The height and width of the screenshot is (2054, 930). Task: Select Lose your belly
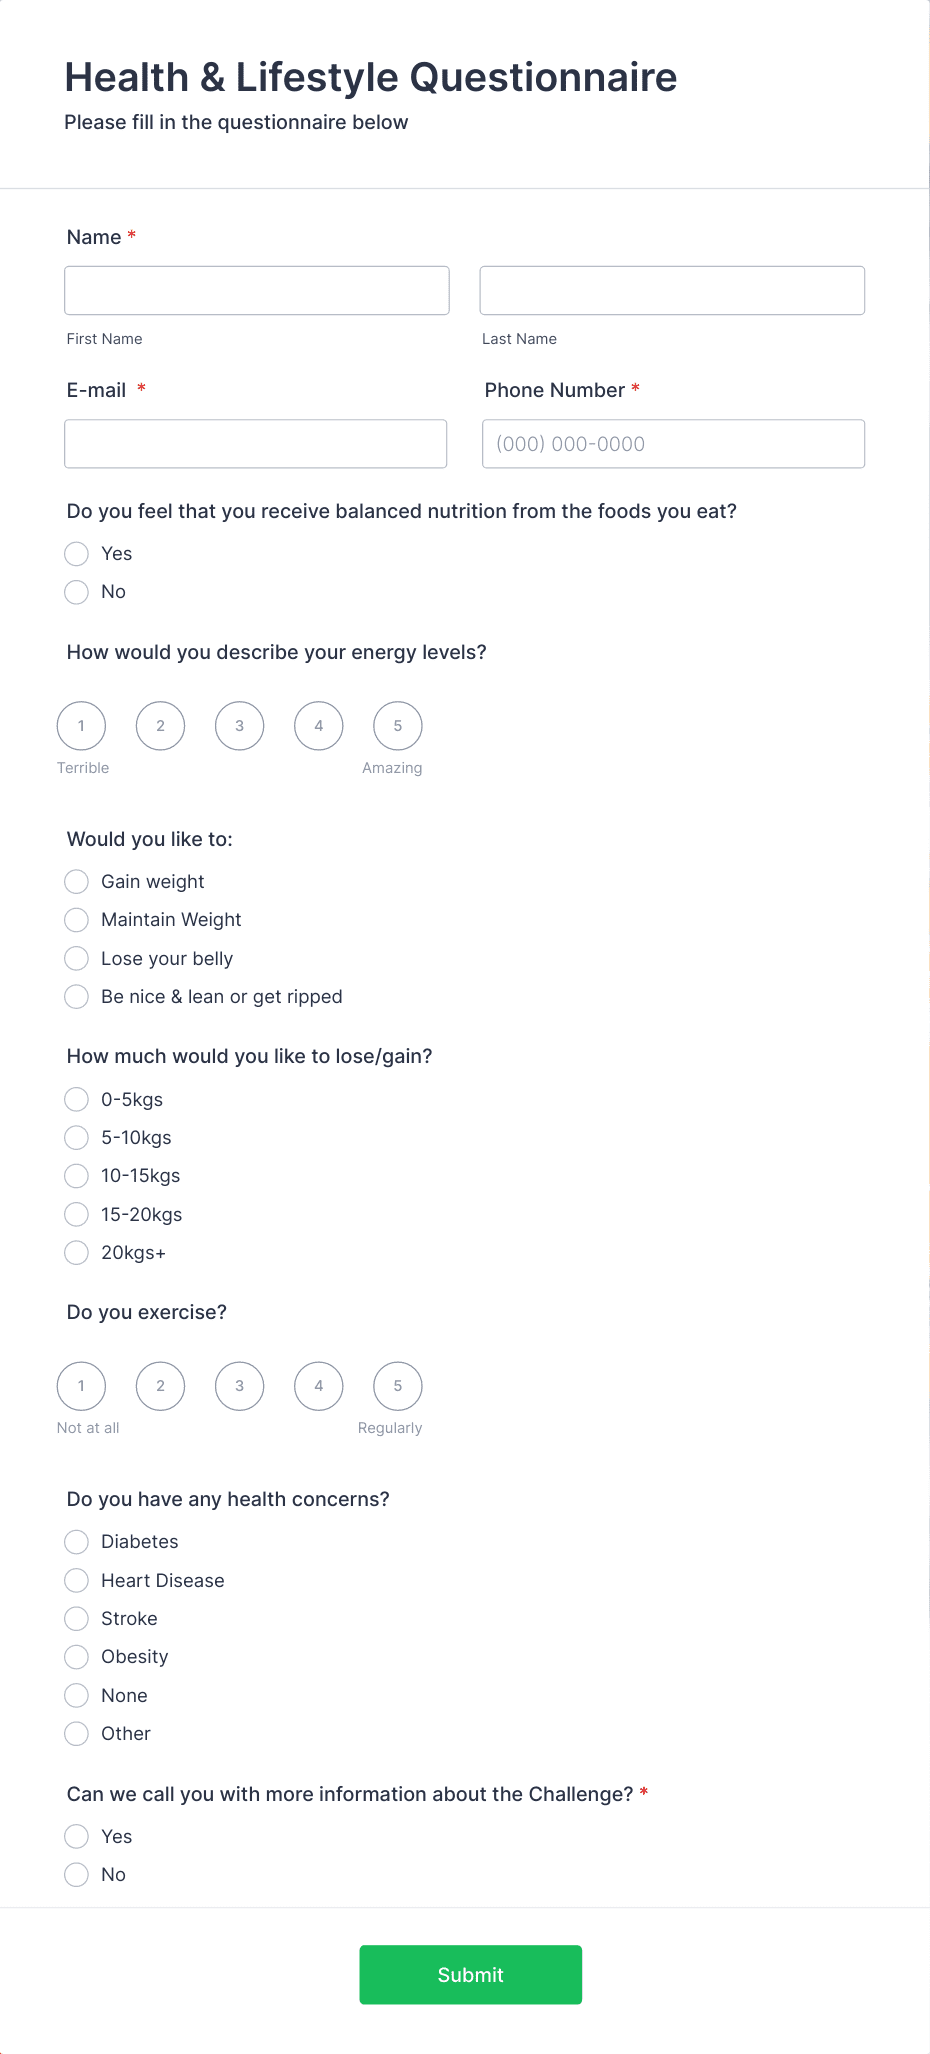click(76, 958)
